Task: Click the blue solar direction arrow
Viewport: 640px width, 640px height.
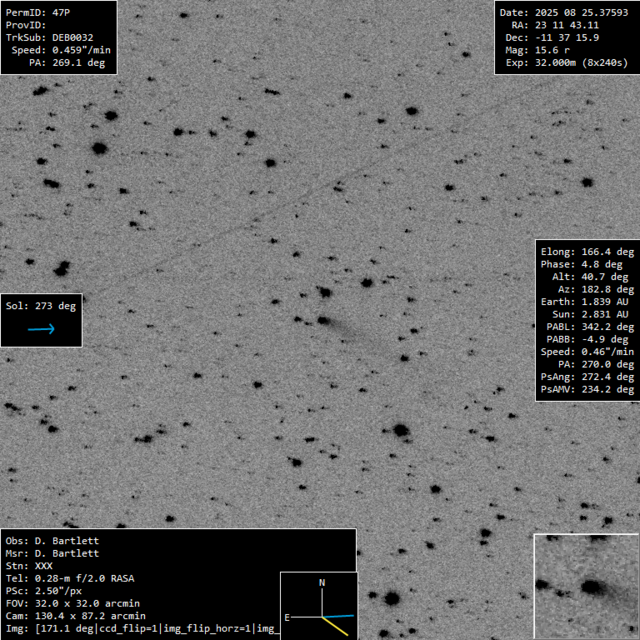Action: click(x=41, y=328)
